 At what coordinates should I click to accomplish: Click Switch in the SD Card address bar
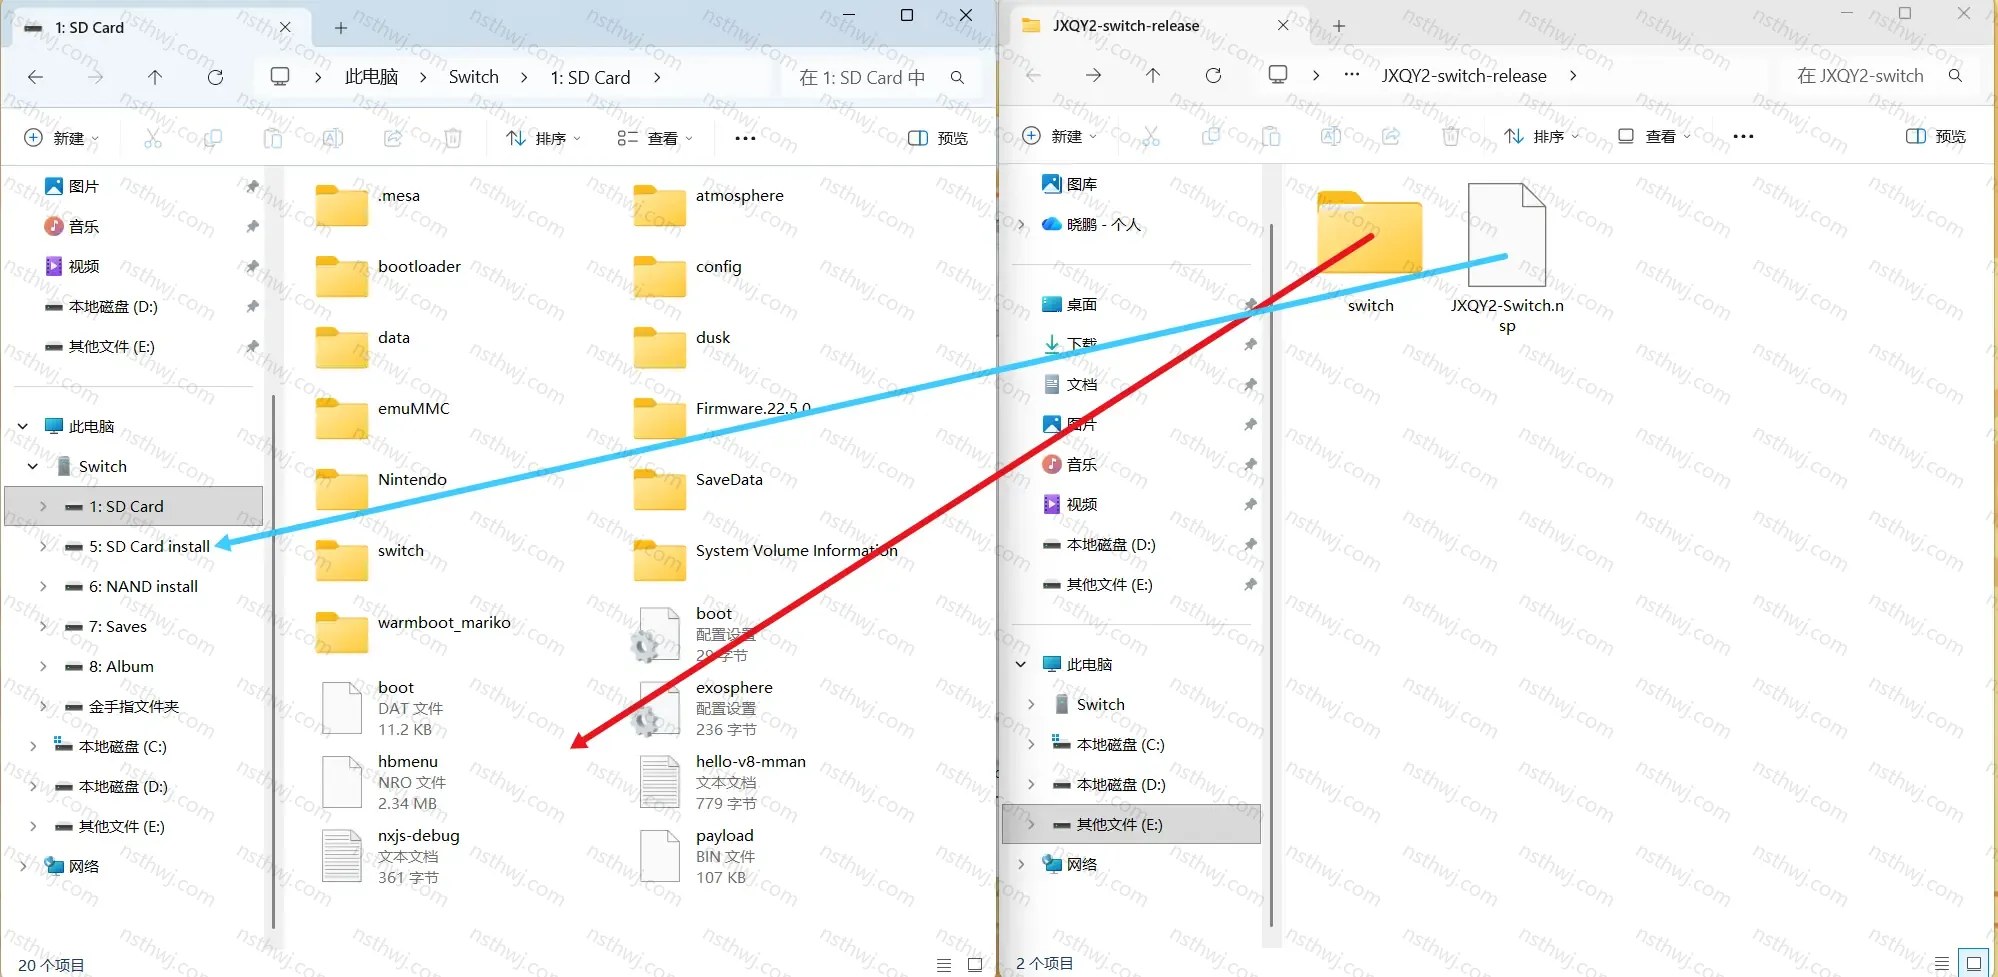[x=474, y=77]
